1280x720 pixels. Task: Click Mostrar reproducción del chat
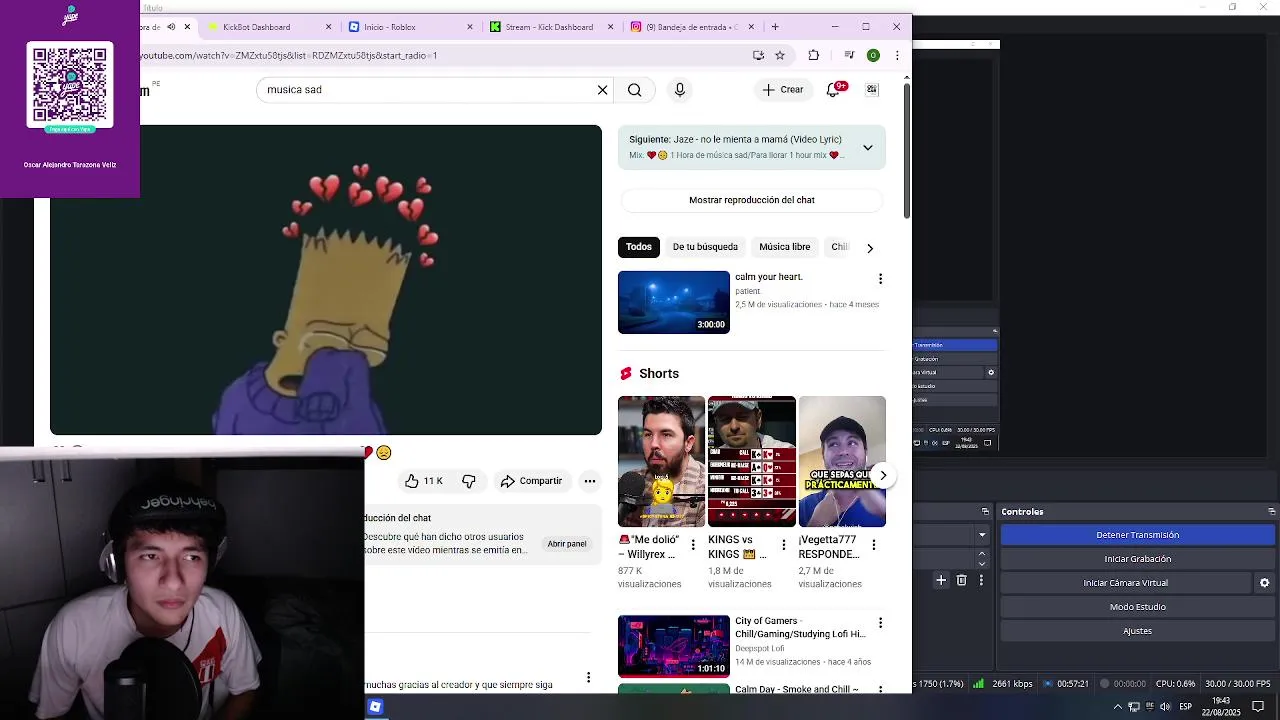pos(752,200)
